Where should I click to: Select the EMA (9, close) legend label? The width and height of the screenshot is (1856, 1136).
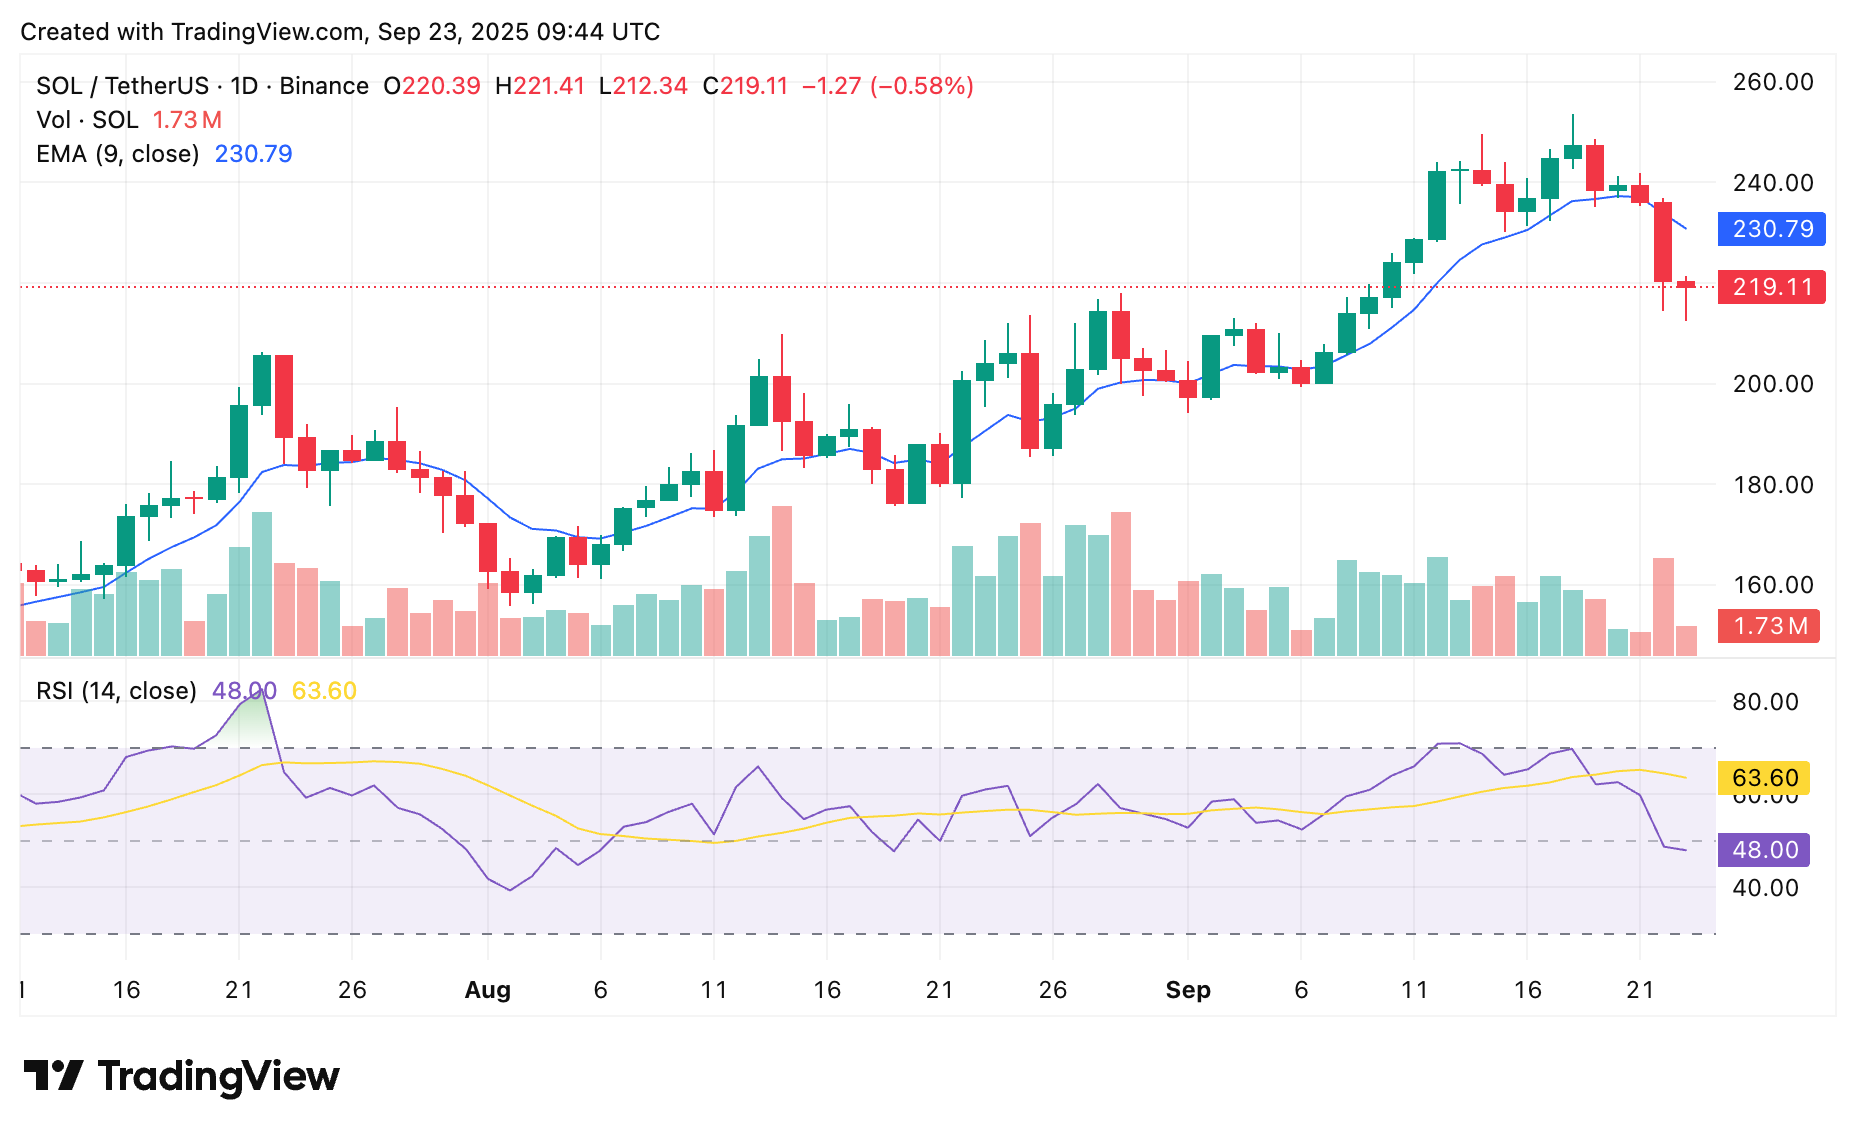(118, 154)
